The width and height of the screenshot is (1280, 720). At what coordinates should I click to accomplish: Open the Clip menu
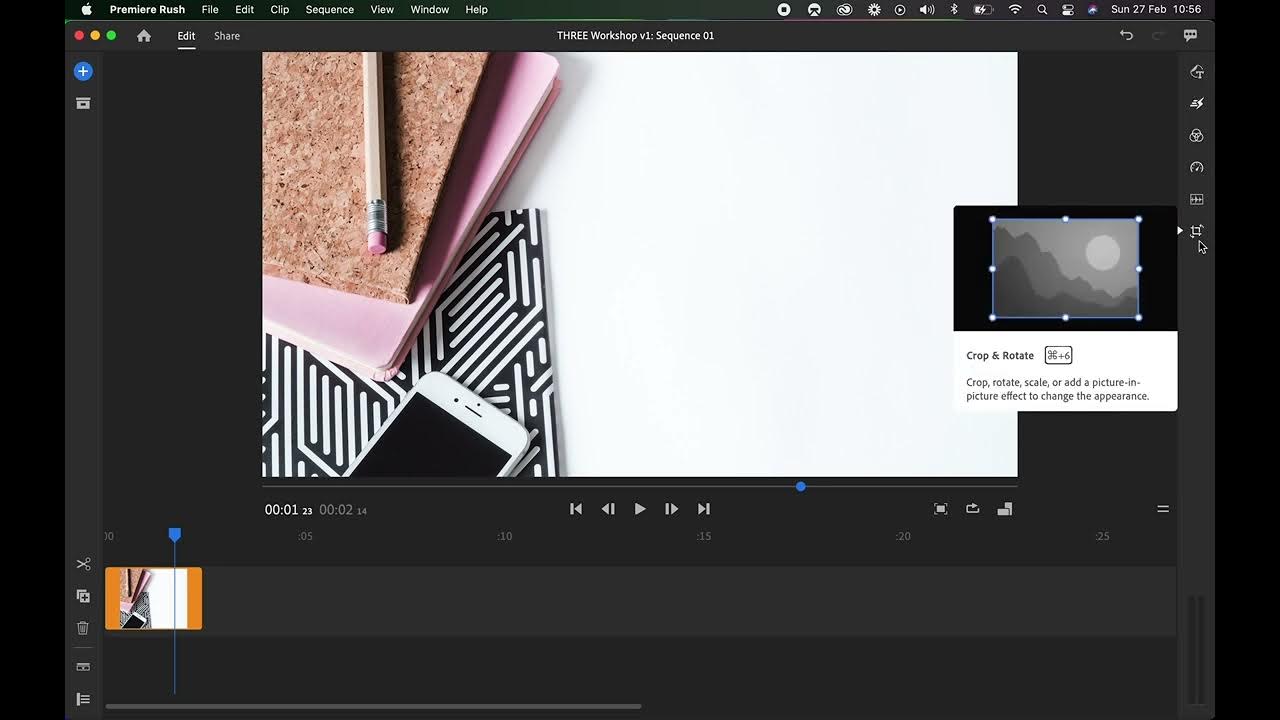tap(280, 9)
